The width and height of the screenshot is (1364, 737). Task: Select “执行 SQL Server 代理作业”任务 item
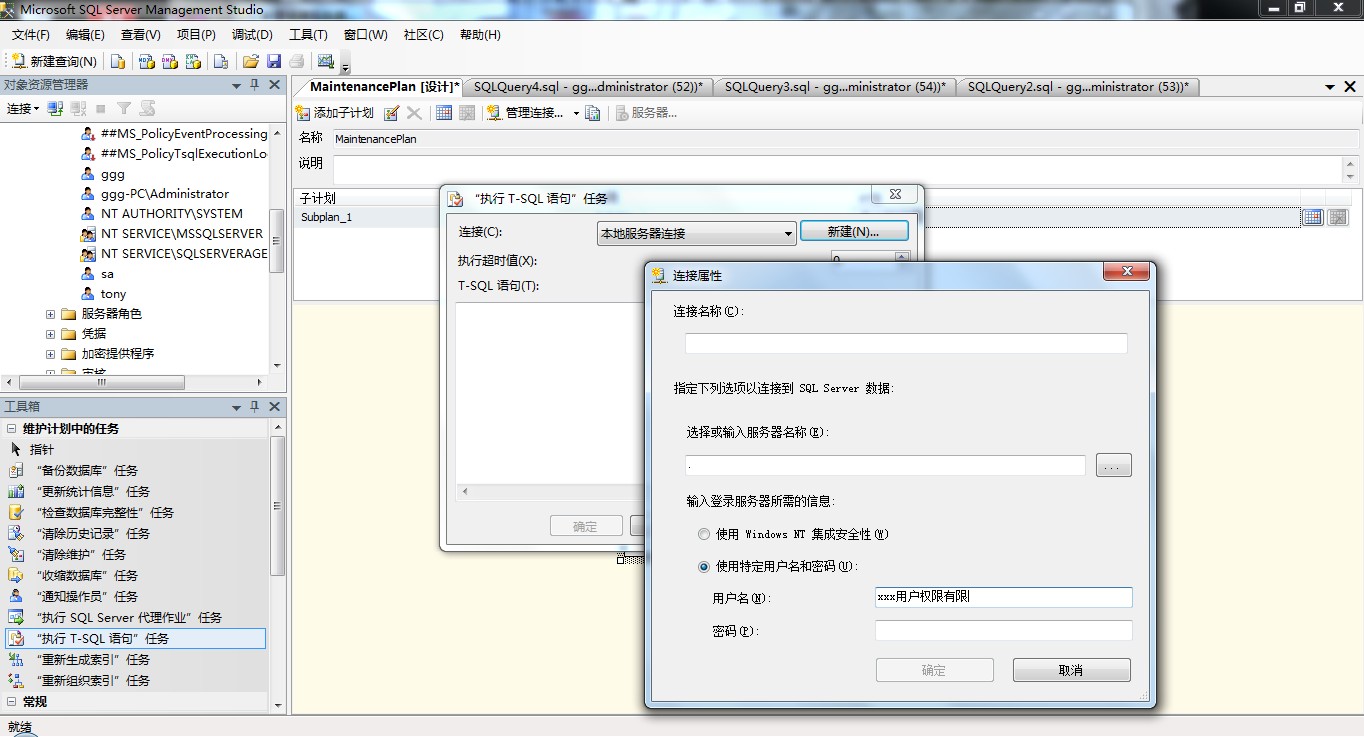coord(135,617)
